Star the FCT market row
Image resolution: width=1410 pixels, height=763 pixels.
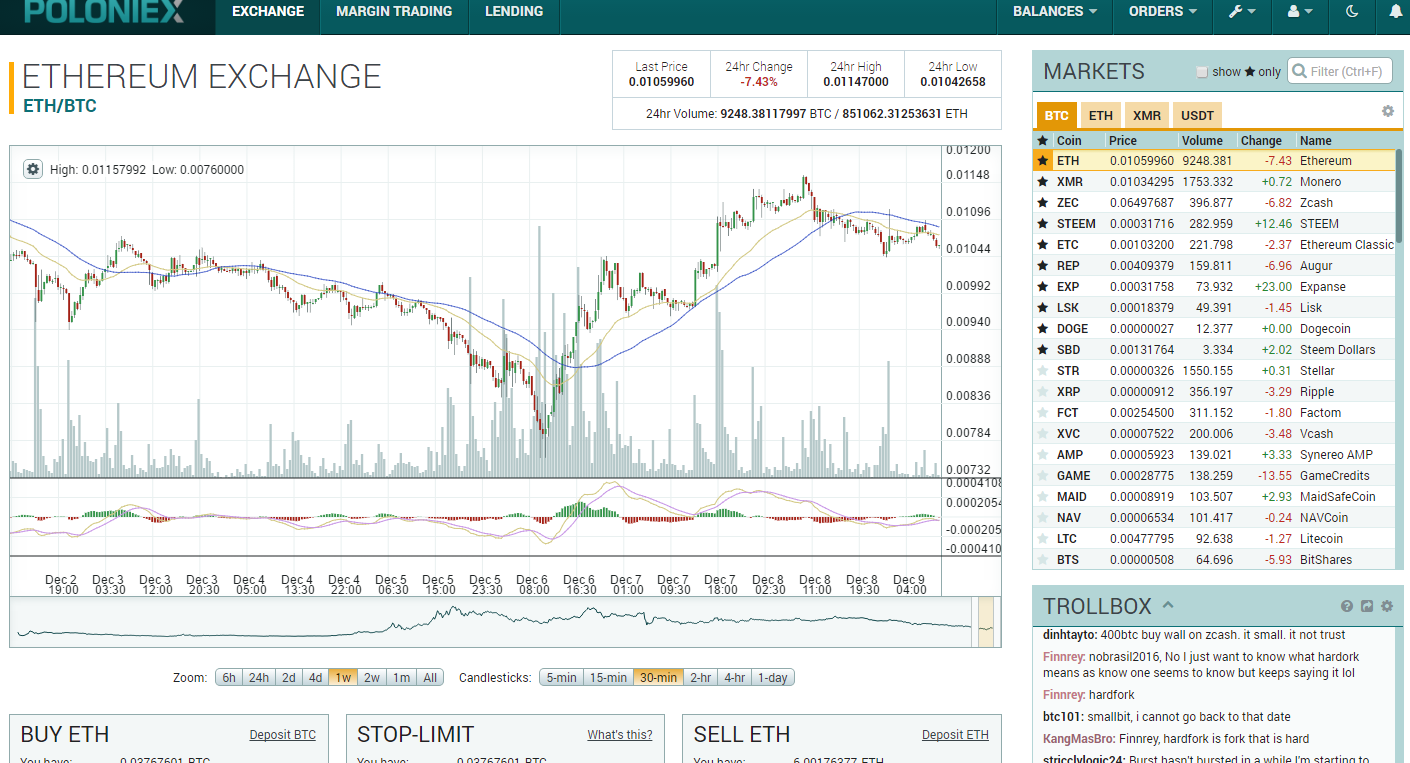1043,413
